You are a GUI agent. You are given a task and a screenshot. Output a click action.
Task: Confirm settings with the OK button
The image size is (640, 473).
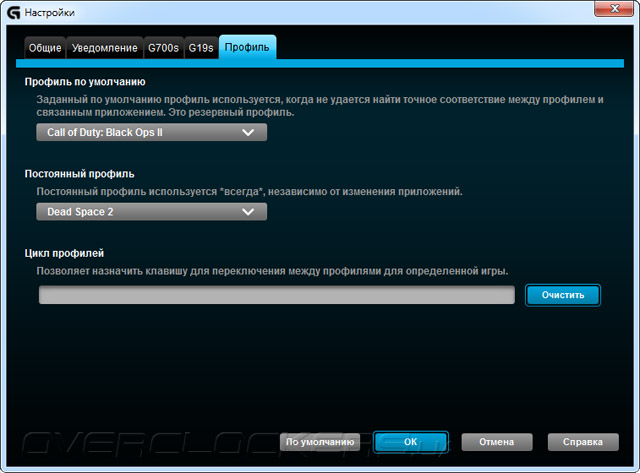(411, 442)
